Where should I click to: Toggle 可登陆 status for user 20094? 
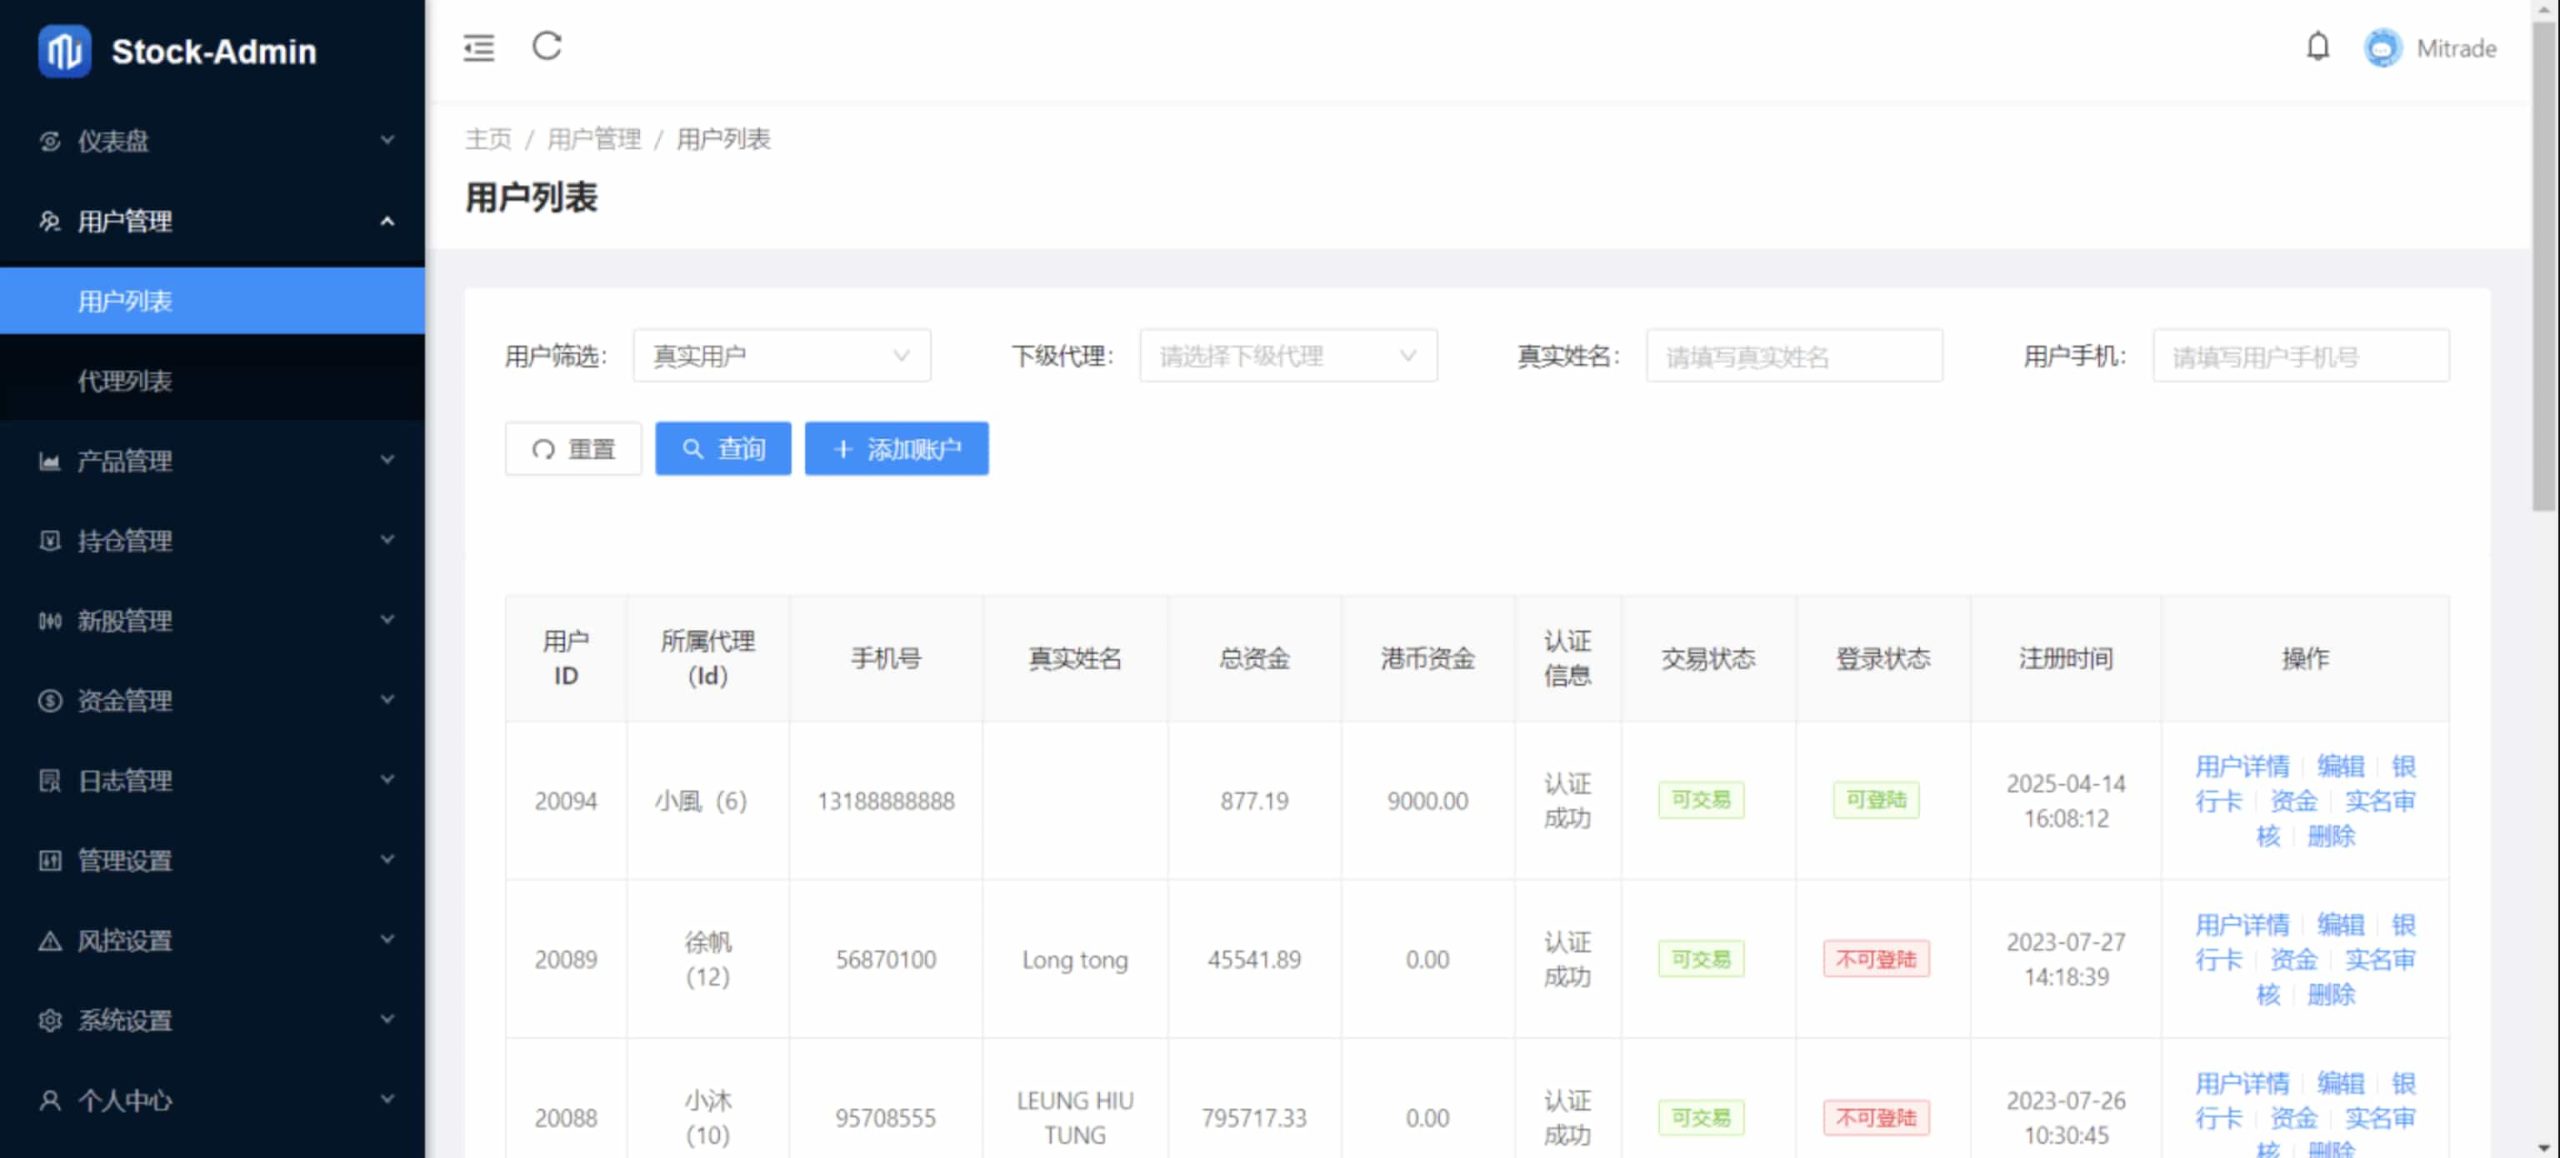pos(1876,800)
